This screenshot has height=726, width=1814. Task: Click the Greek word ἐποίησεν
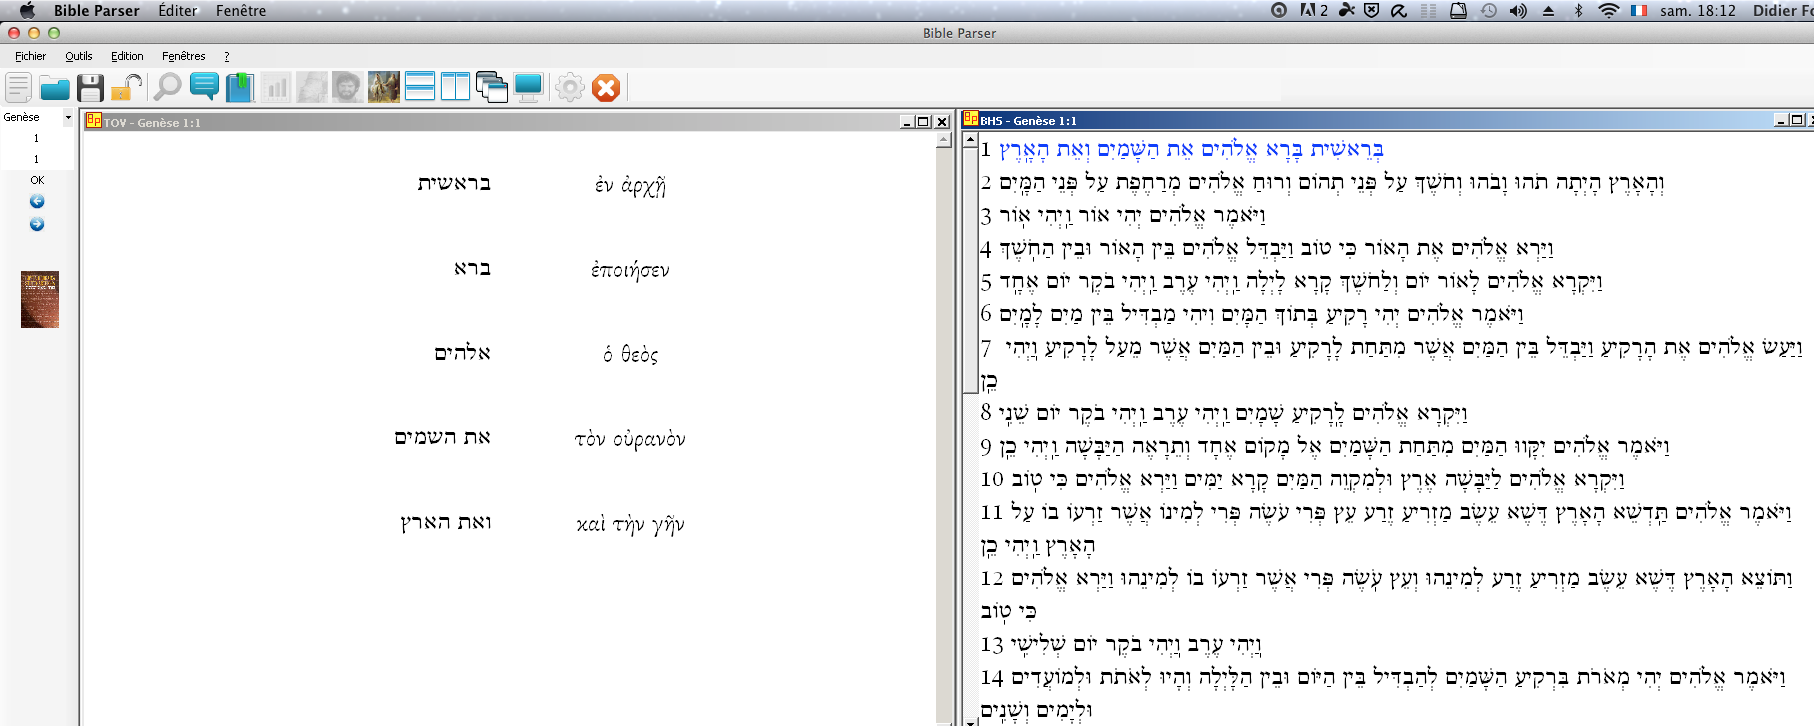tap(630, 270)
